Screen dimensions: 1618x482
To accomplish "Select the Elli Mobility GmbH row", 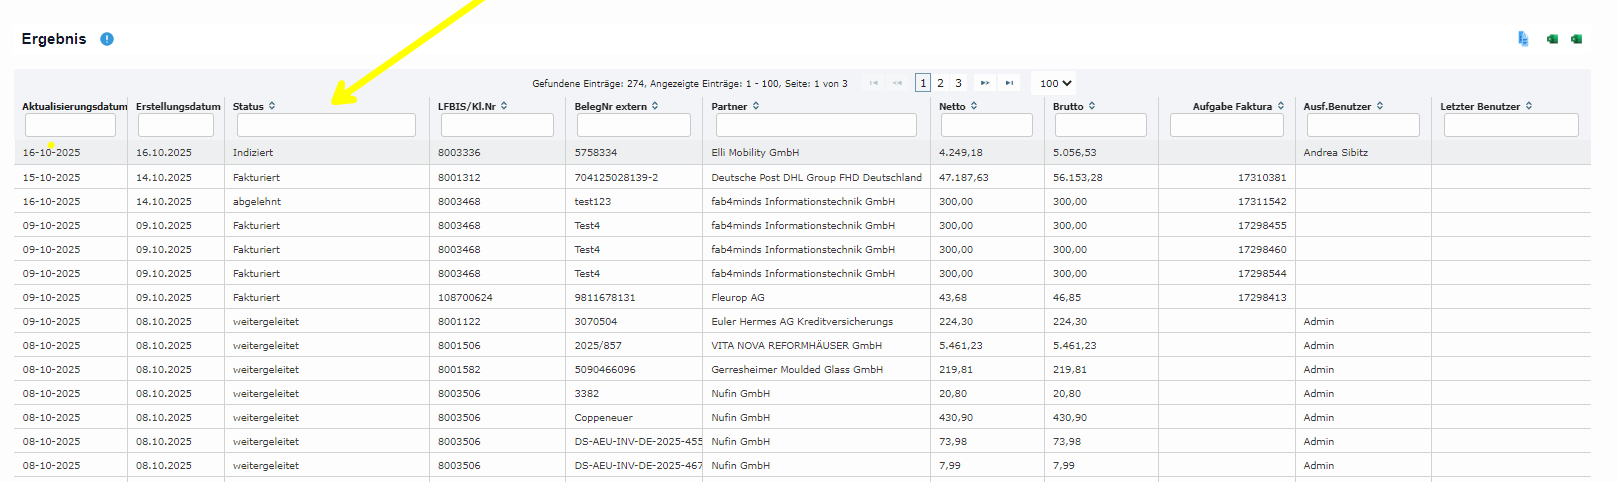I will 755,153.
